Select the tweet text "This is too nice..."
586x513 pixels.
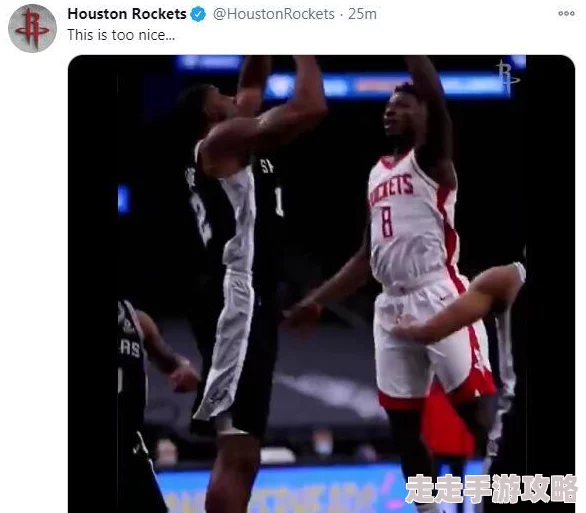(121, 35)
